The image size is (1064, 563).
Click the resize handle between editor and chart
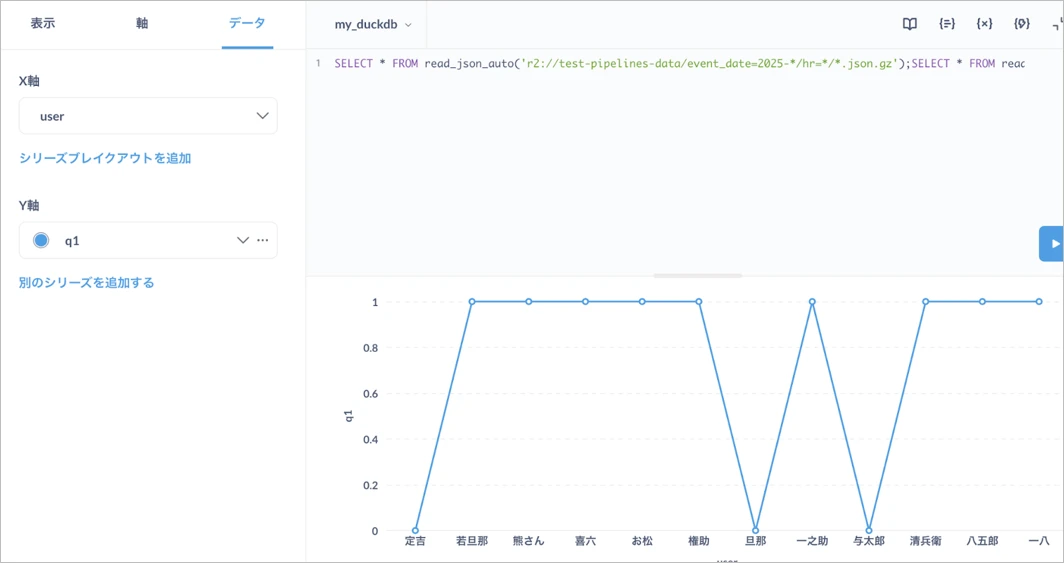697,275
